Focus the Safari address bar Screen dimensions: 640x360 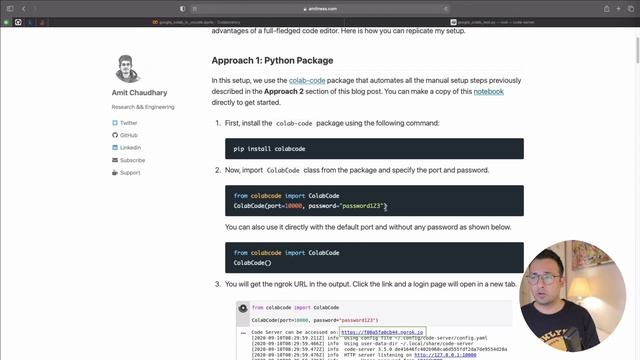320,9
